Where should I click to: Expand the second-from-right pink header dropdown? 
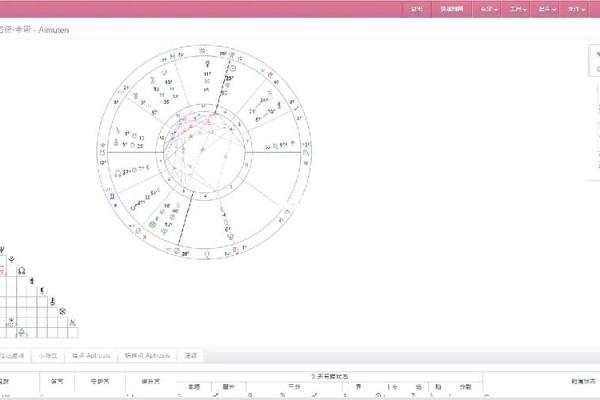tap(545, 9)
